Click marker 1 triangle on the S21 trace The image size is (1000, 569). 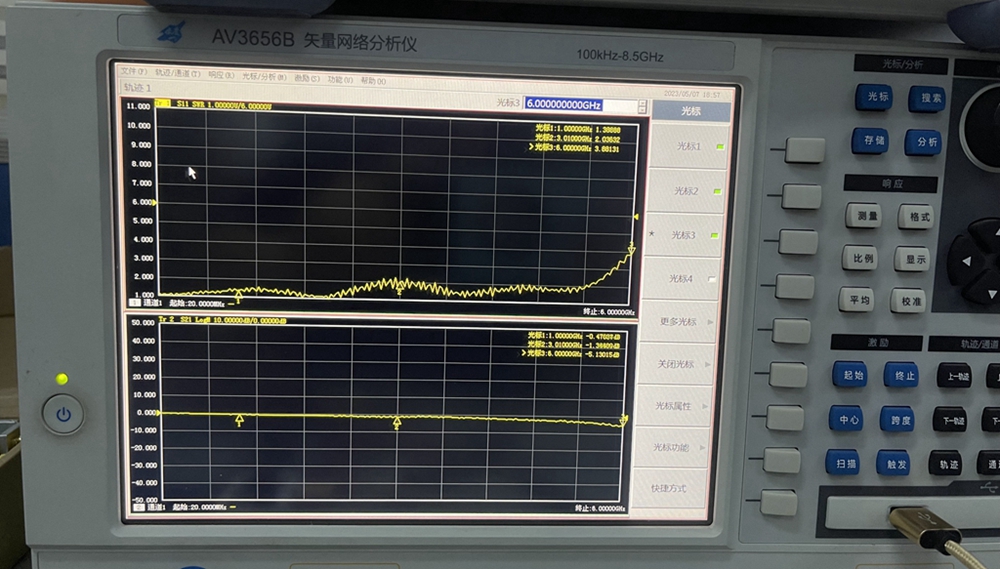pyautogui.click(x=240, y=421)
